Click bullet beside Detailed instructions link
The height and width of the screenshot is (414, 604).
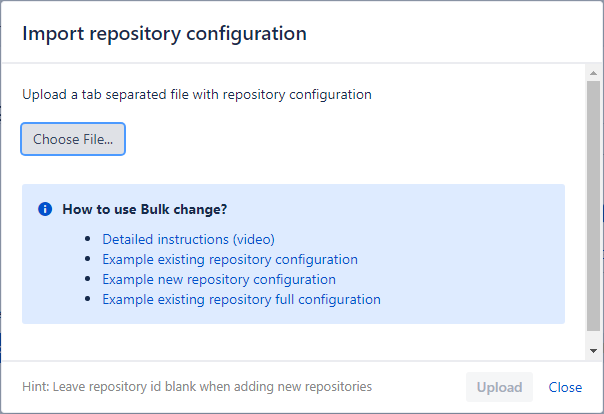coord(88,239)
